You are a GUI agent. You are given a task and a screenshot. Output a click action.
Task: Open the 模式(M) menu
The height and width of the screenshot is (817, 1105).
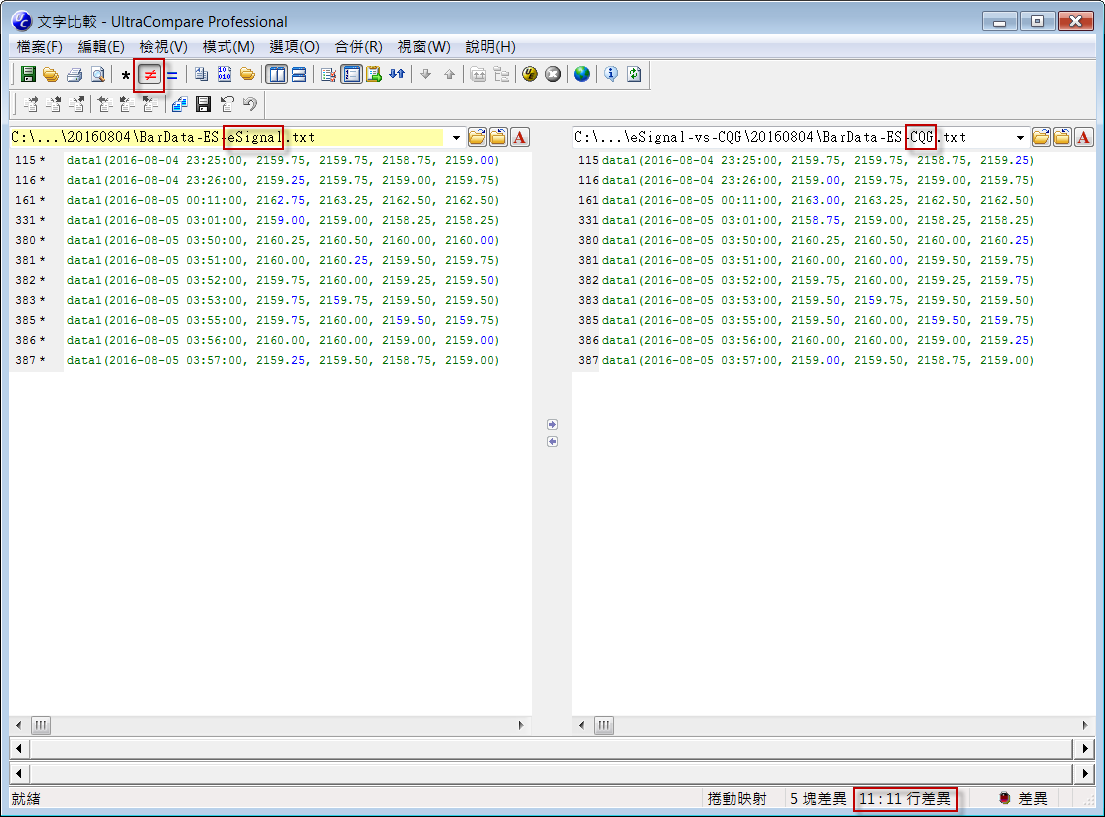(x=228, y=47)
